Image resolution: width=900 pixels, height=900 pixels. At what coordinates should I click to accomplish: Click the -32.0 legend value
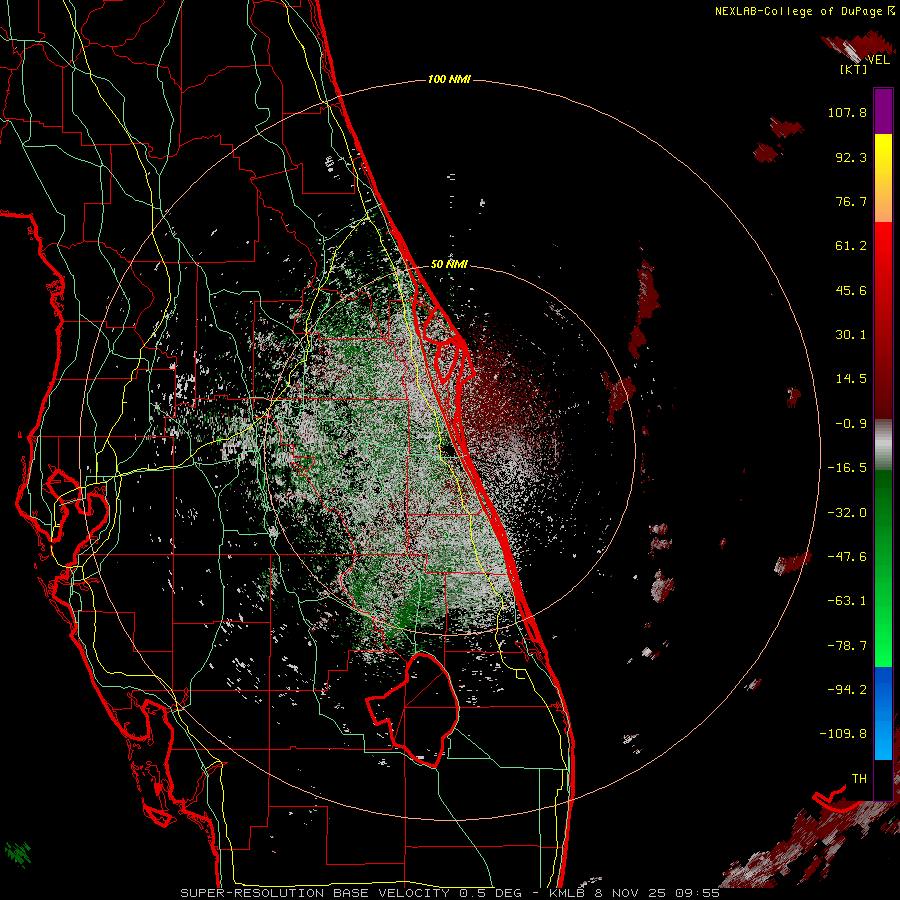click(x=847, y=513)
